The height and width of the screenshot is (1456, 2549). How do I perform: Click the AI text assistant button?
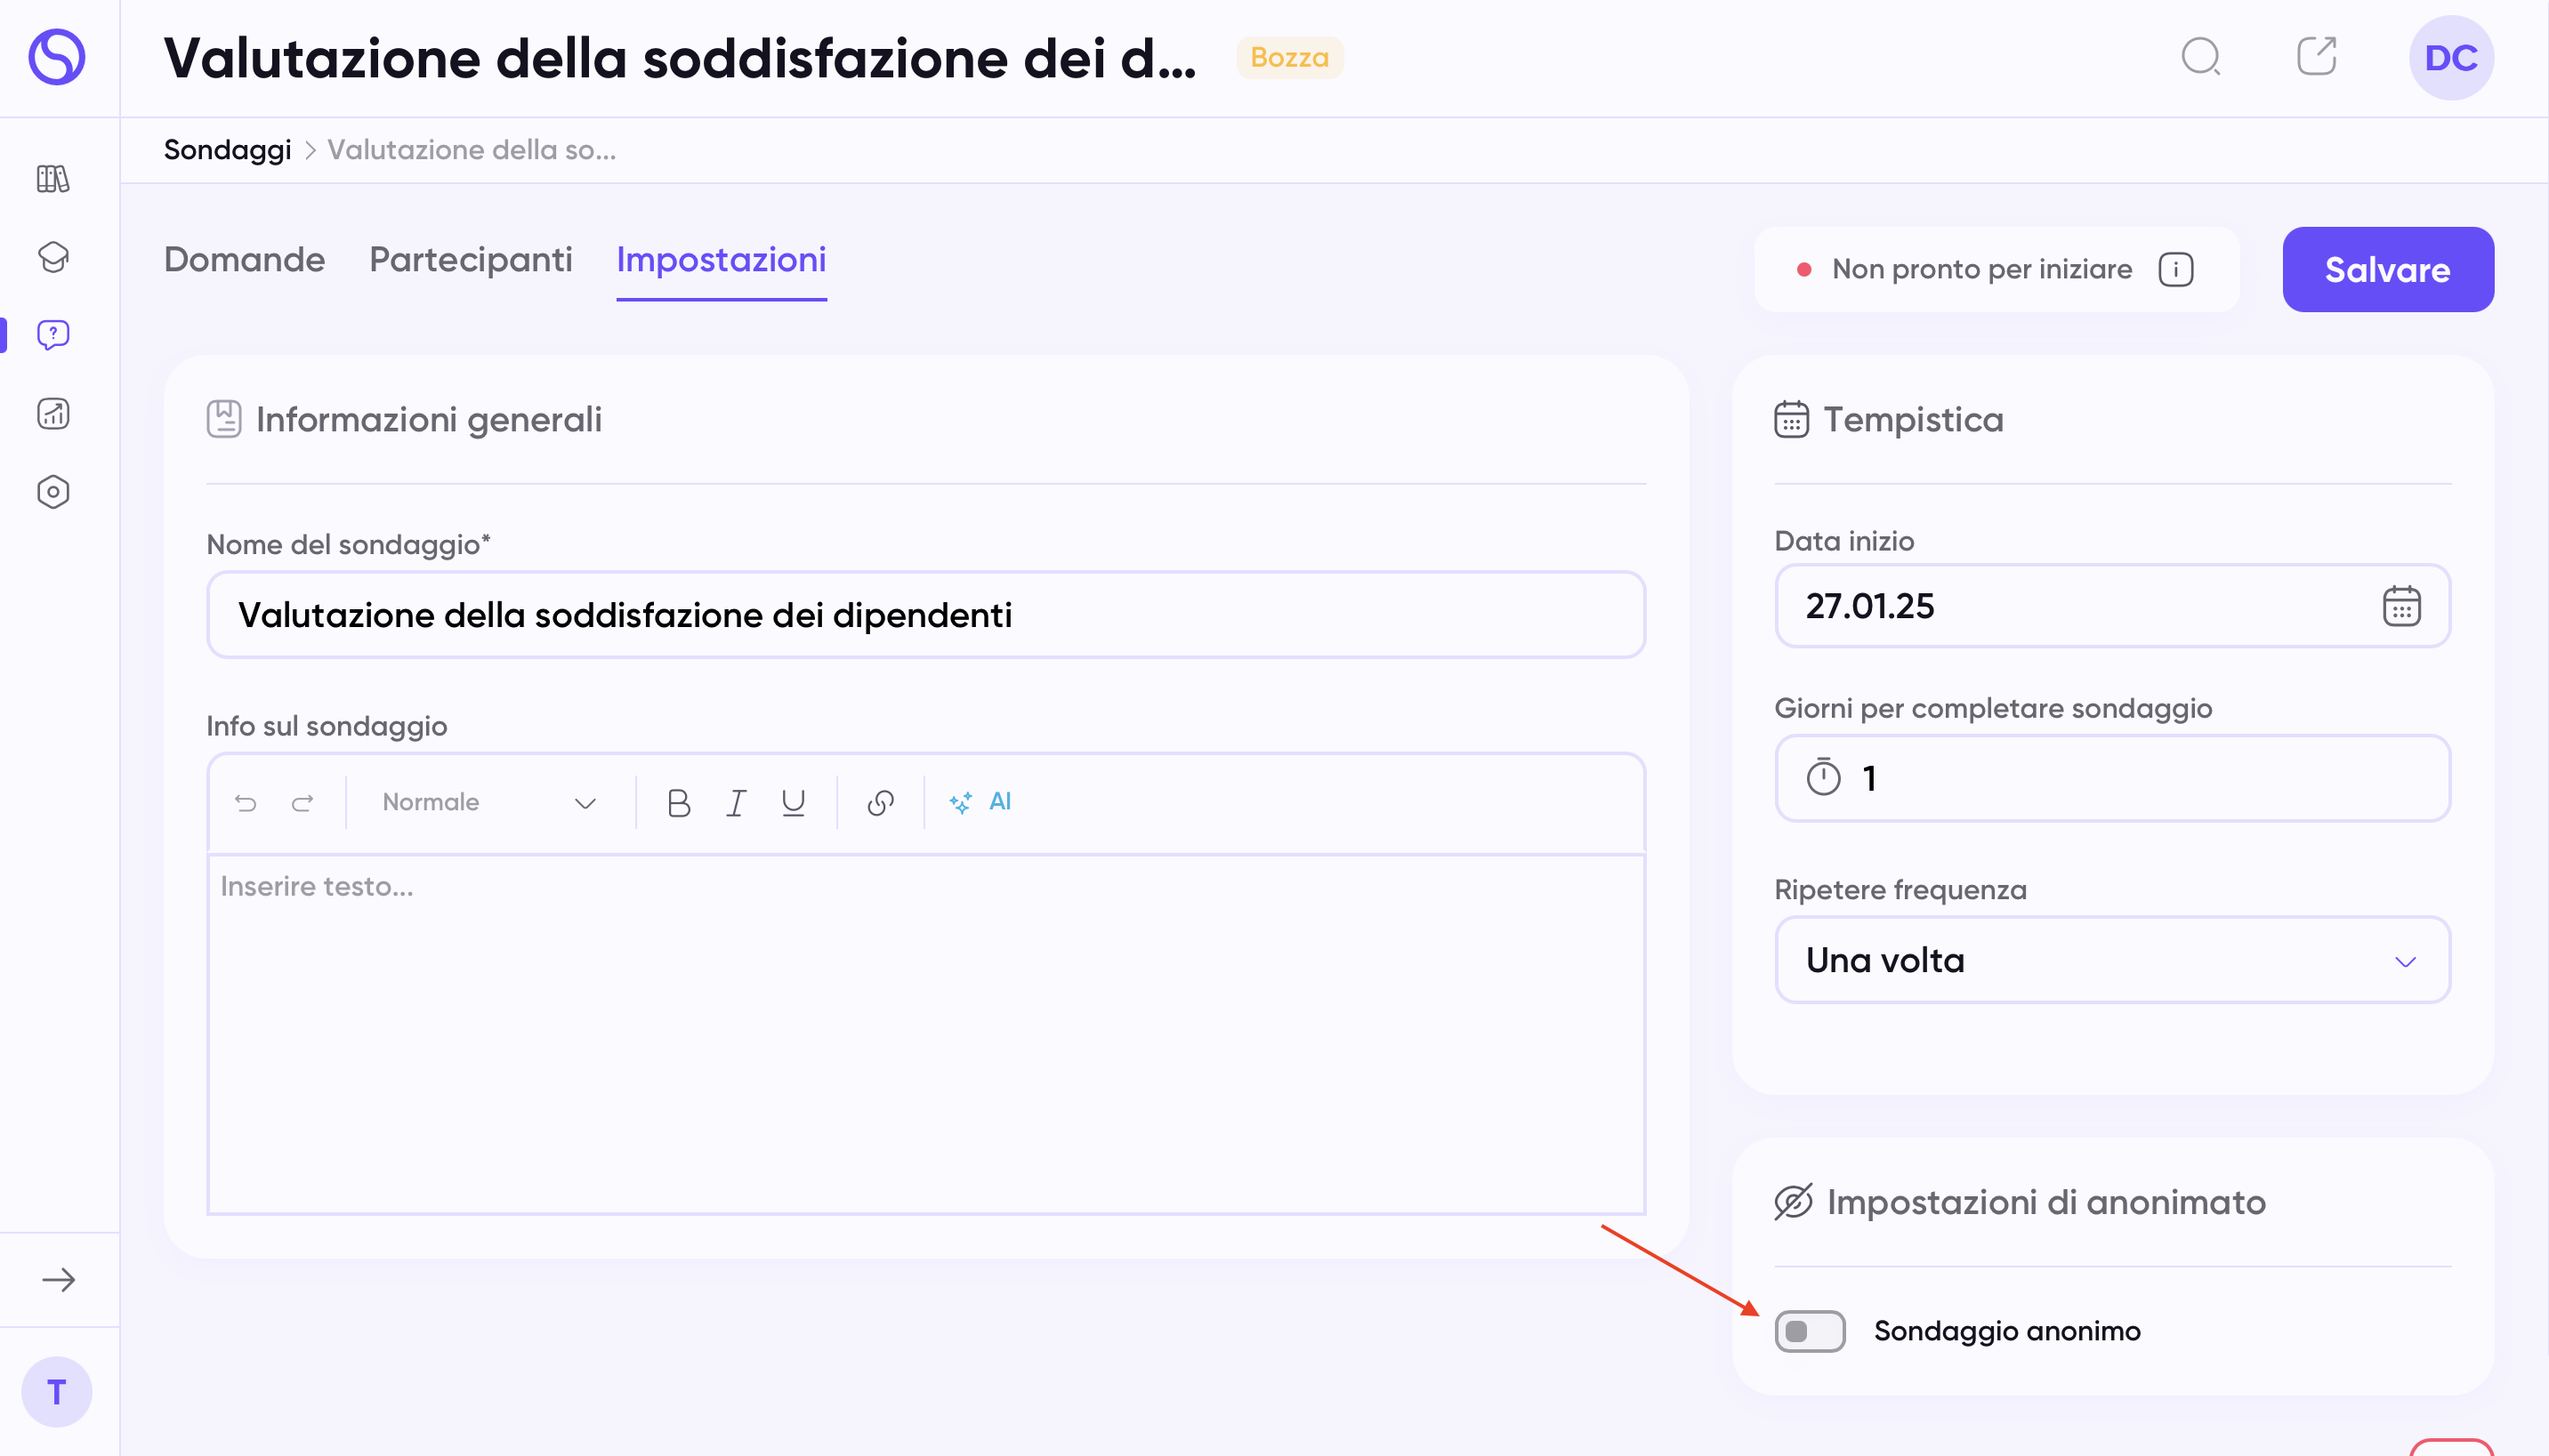[981, 802]
